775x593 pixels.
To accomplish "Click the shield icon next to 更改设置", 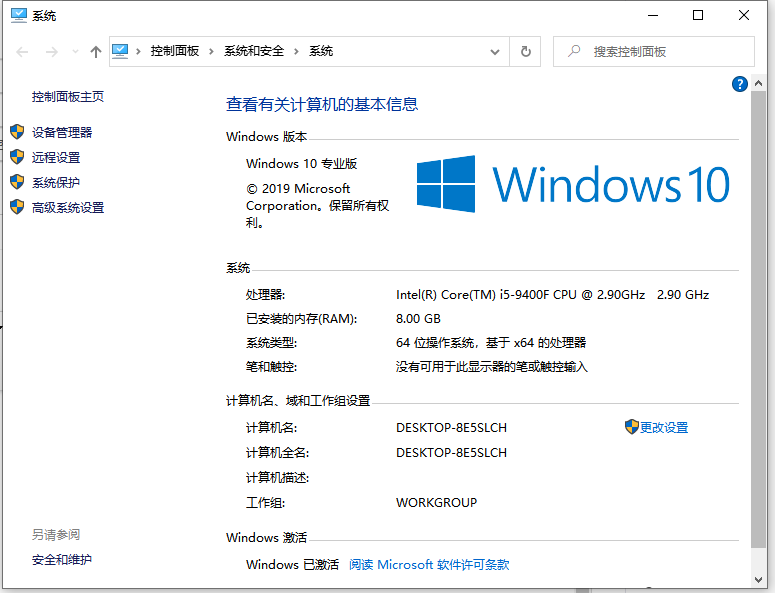I will point(631,427).
